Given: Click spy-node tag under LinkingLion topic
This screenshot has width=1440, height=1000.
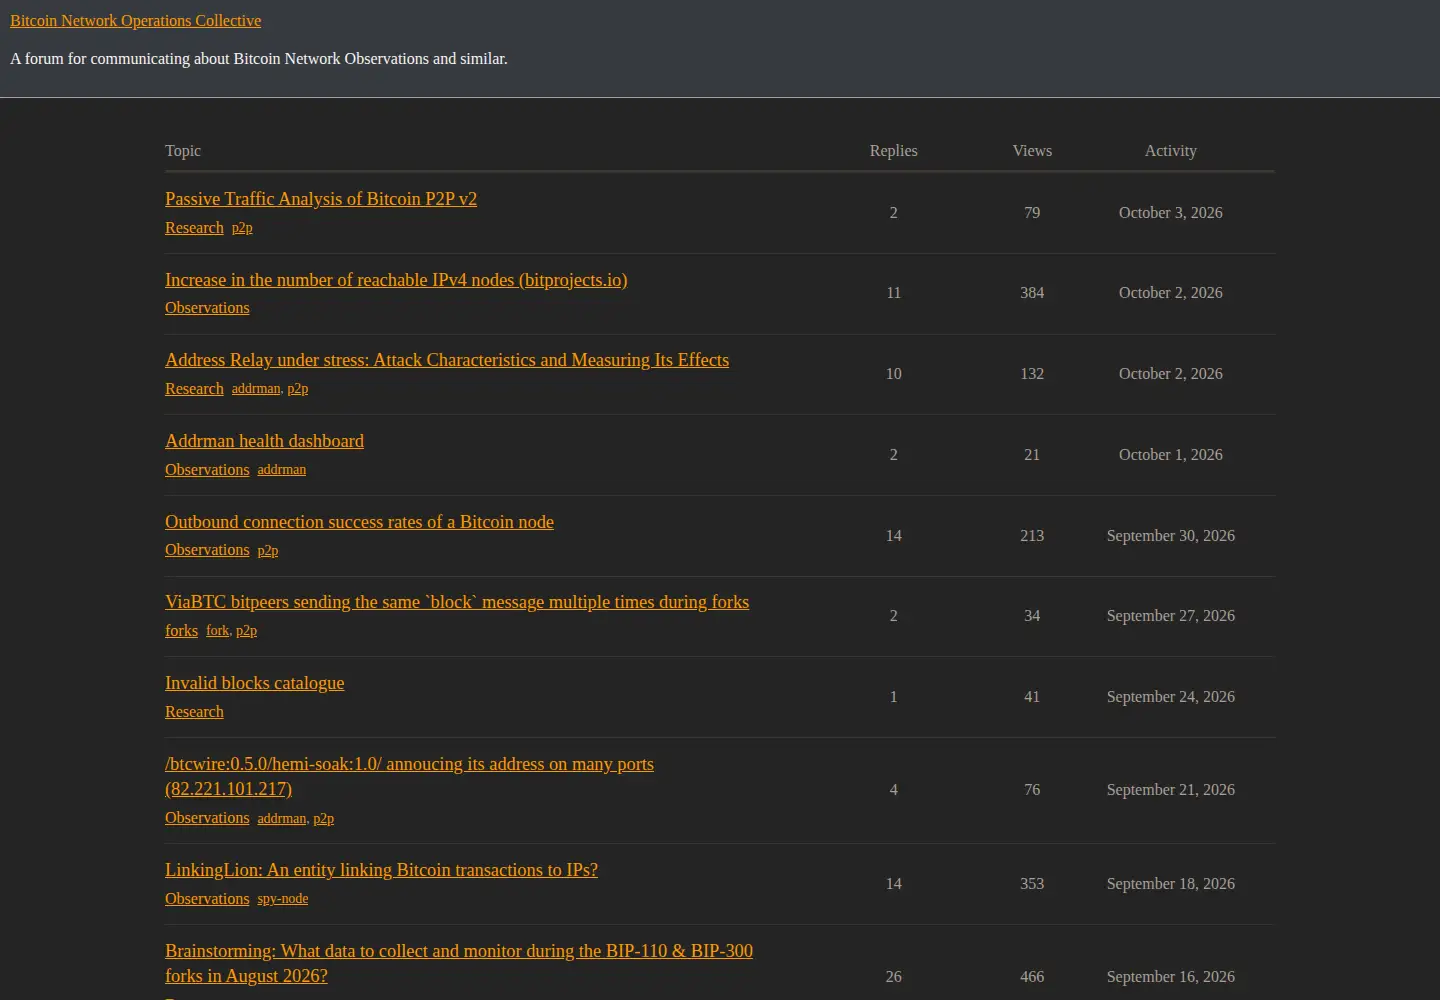Looking at the screenshot, I should click(x=283, y=899).
